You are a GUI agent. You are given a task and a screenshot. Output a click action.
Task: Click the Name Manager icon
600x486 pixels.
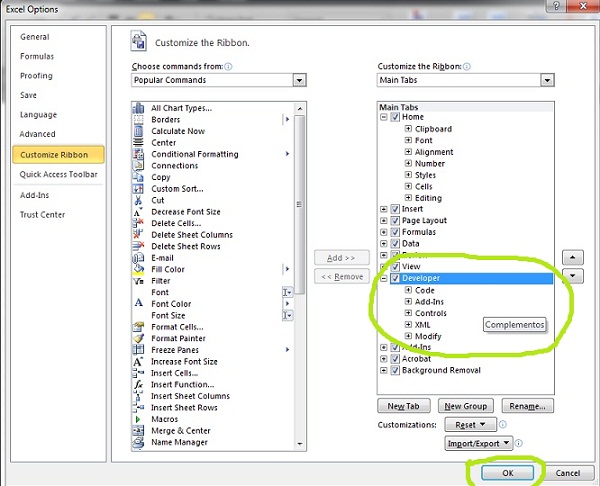[138, 442]
